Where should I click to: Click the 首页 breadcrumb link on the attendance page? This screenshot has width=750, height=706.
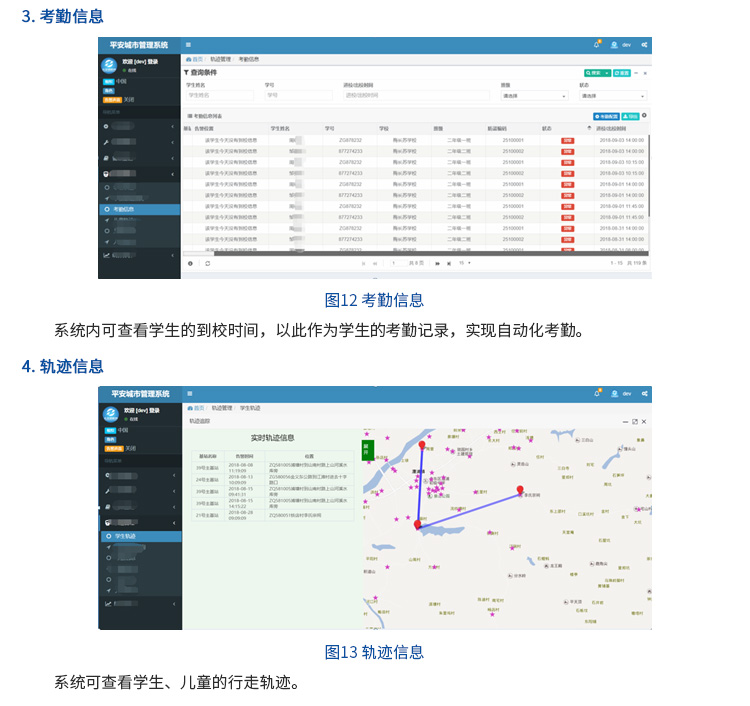[x=198, y=60]
